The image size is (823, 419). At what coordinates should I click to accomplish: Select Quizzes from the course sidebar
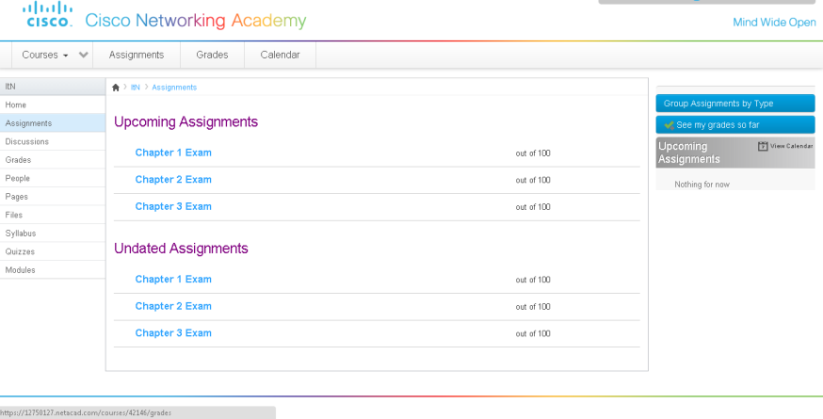20,252
